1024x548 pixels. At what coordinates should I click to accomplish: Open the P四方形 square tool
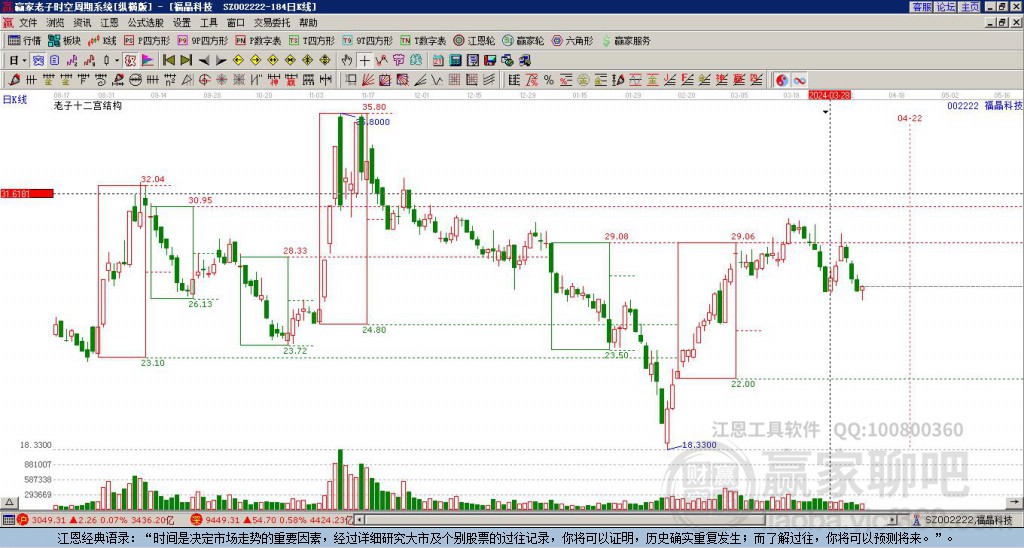147,40
